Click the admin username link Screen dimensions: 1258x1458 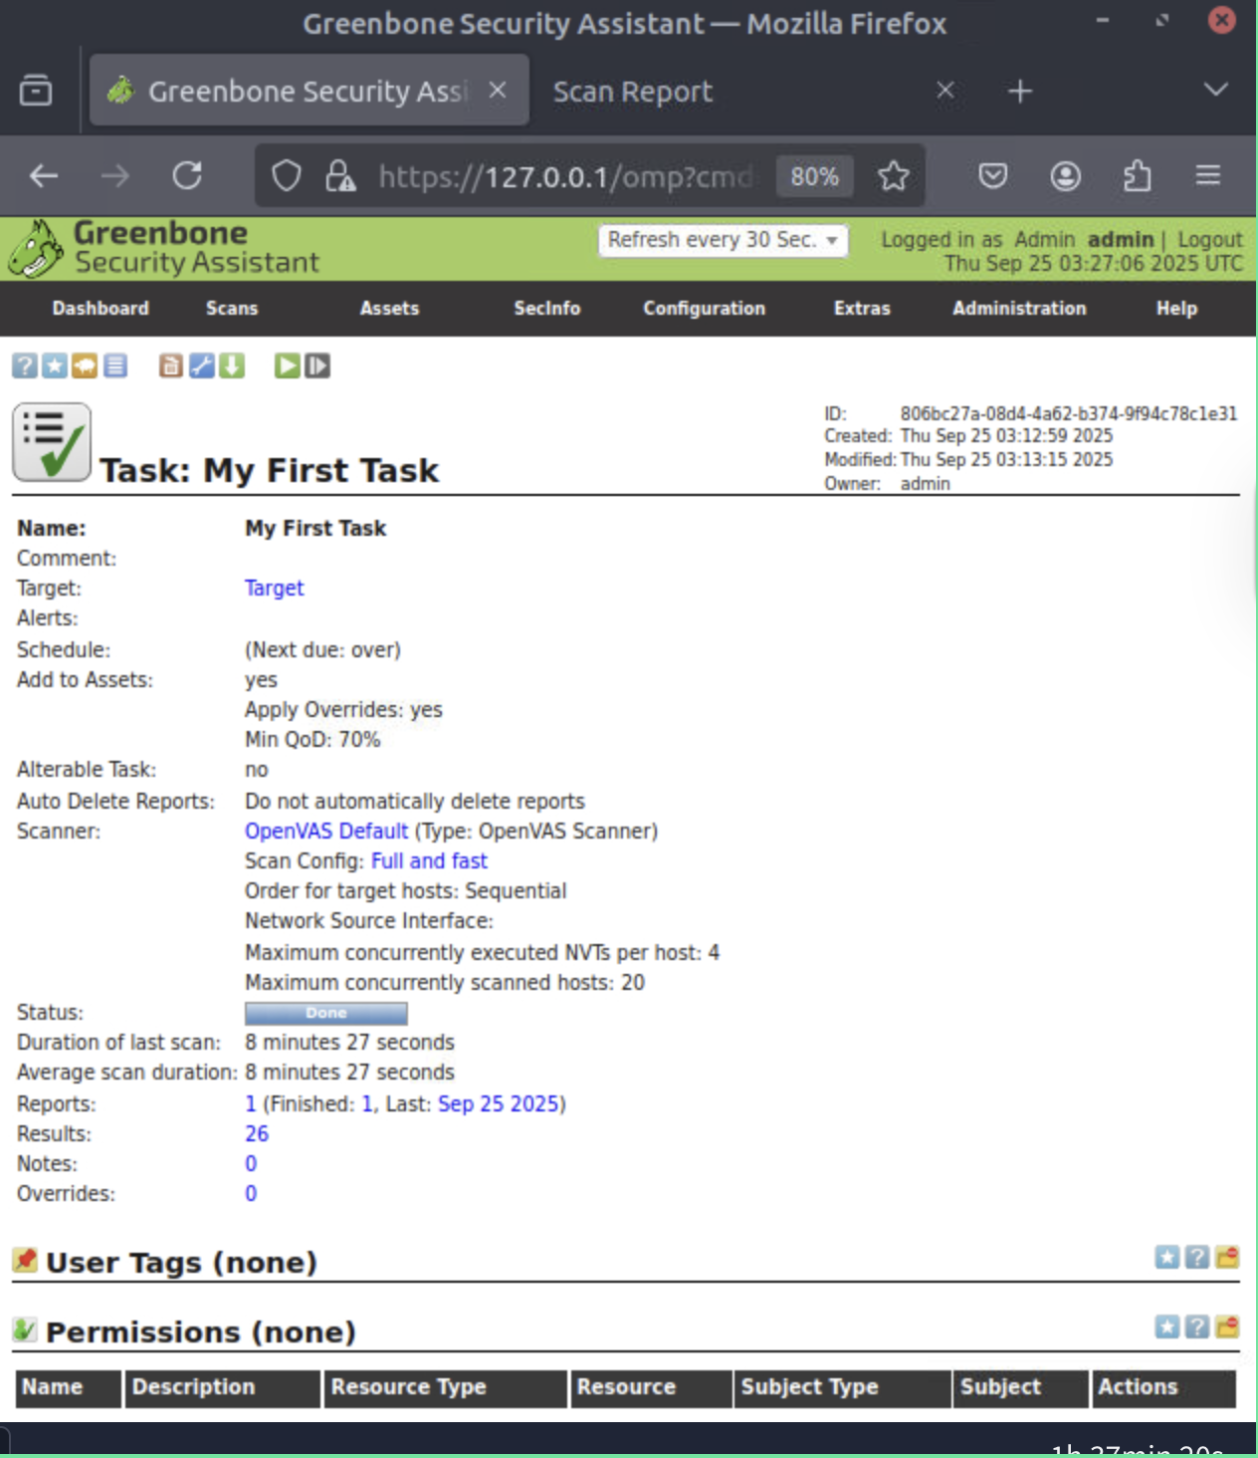[1120, 240]
